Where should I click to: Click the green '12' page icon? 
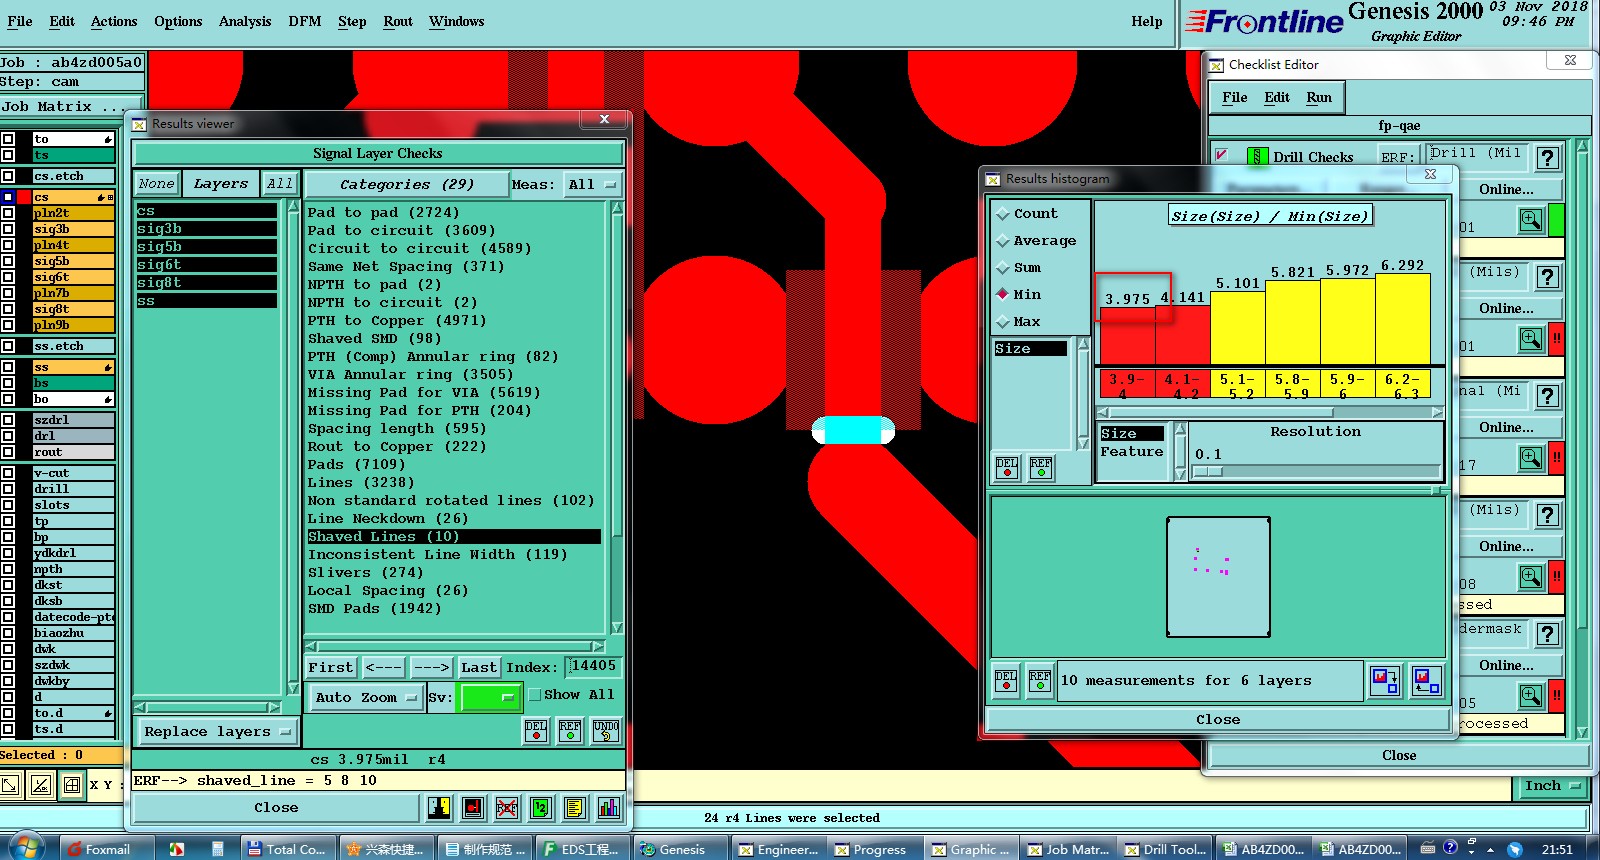540,808
